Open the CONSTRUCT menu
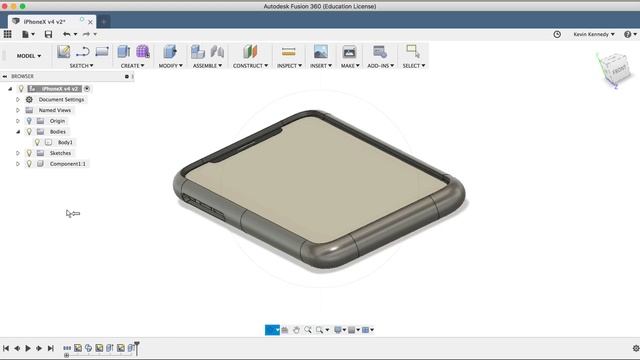 coord(250,65)
